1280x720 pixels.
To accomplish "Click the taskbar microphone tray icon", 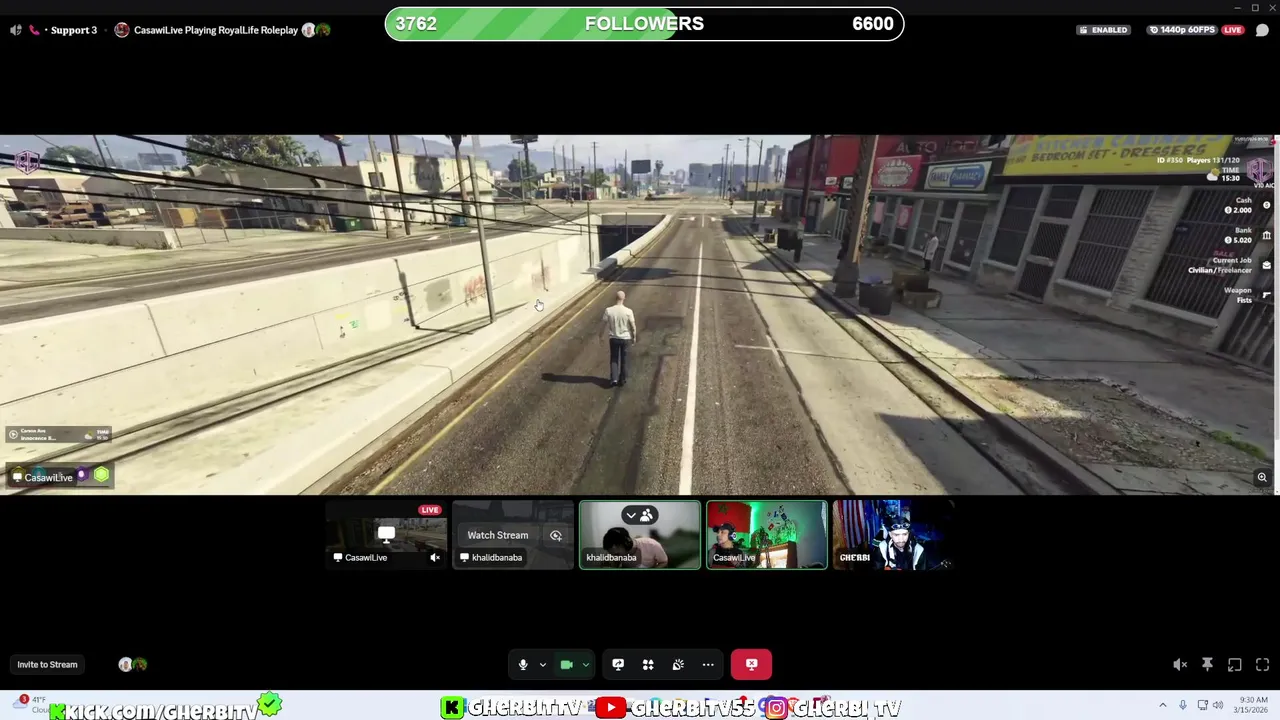I will 1182,705.
